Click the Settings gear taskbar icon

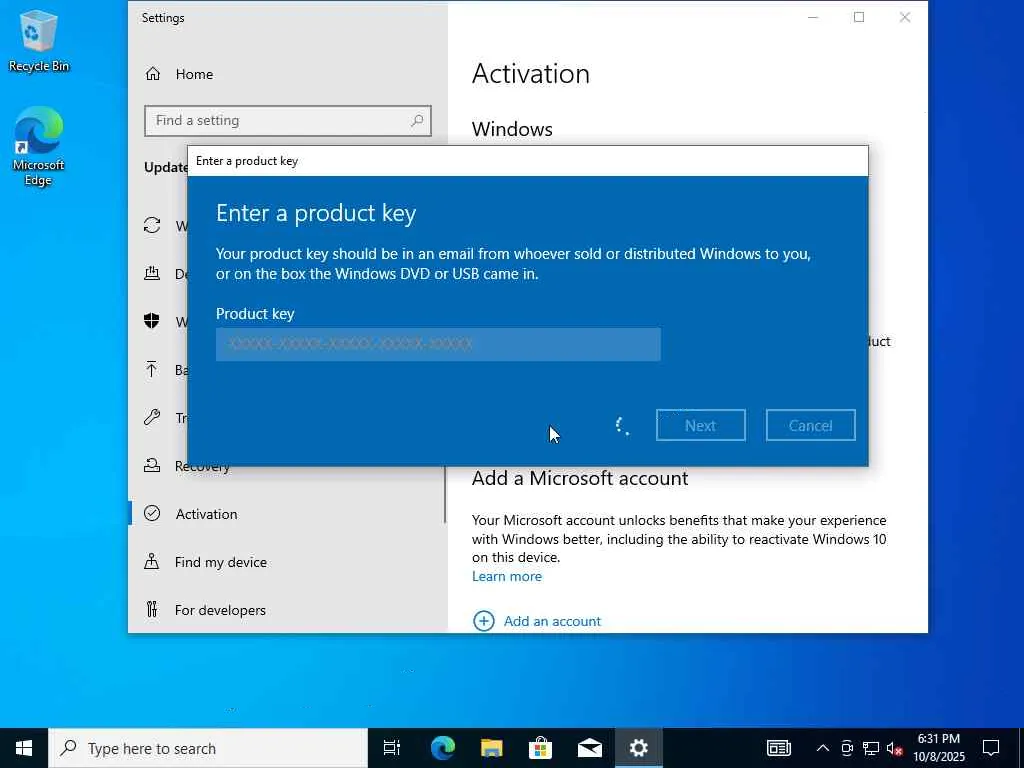click(639, 748)
